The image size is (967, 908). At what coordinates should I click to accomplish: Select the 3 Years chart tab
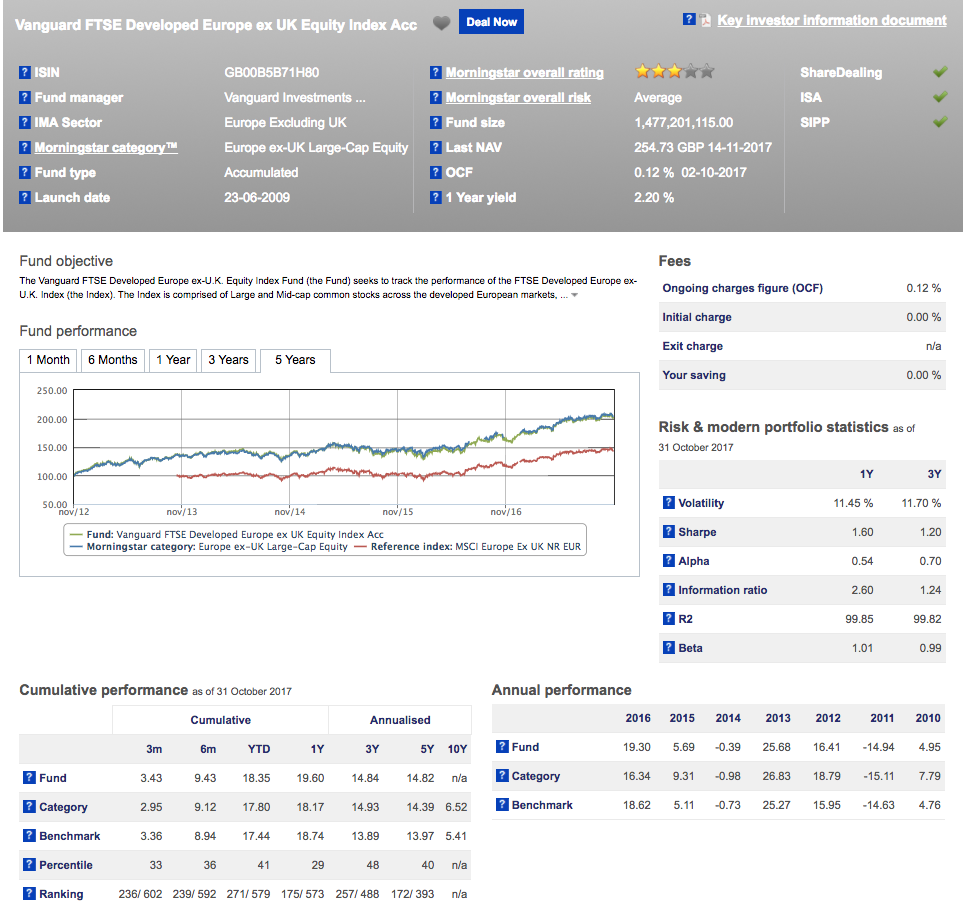click(x=228, y=360)
